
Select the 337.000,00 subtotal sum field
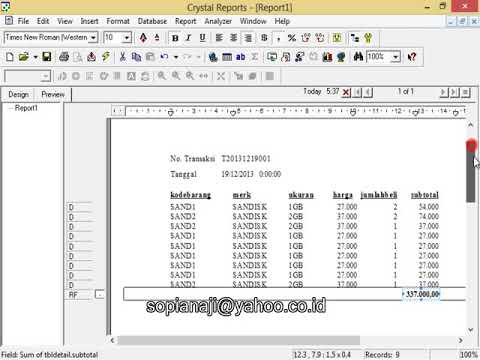[421, 294]
